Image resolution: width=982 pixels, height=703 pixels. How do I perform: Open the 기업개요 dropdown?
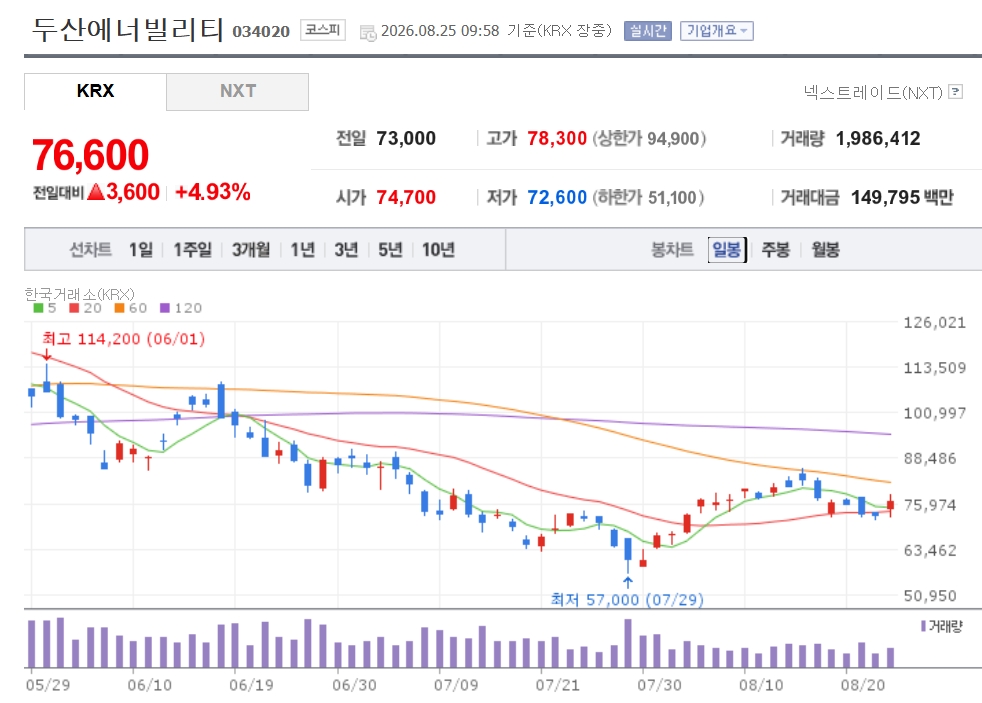tap(716, 31)
